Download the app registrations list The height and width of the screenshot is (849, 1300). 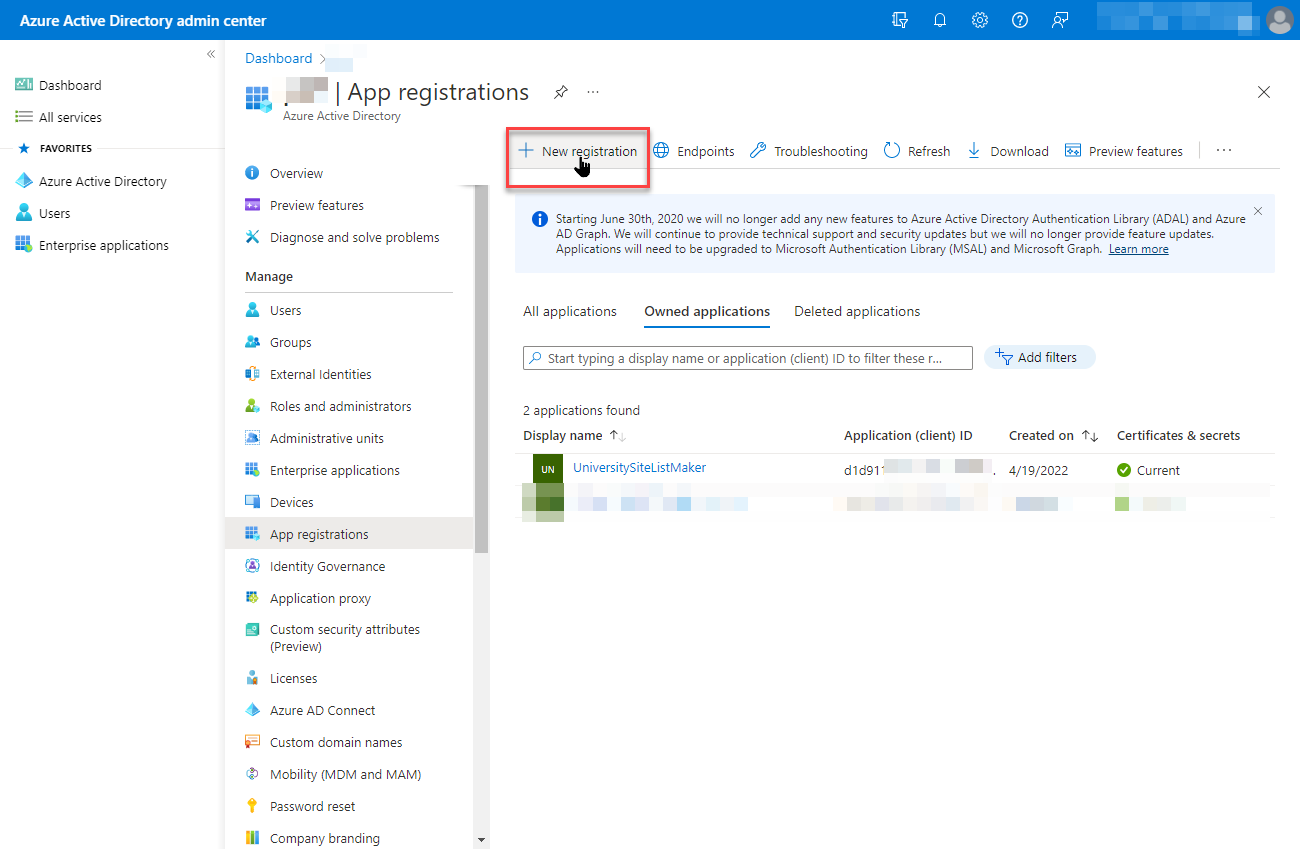[x=1008, y=152]
